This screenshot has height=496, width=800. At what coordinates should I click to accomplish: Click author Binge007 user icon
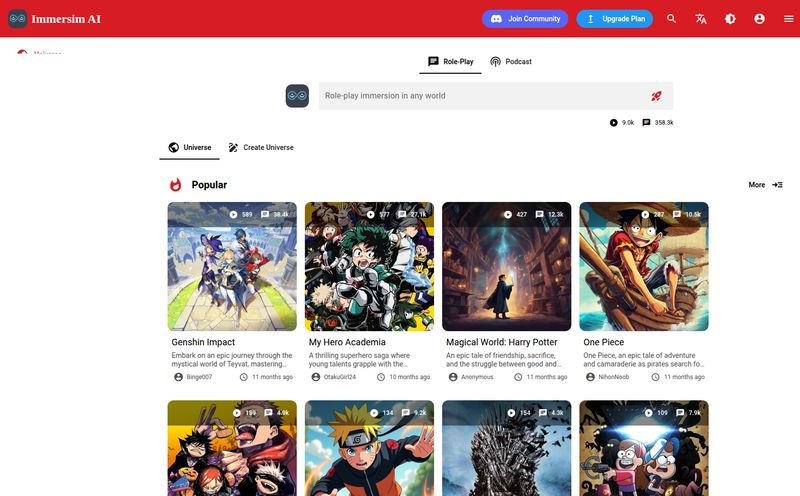point(179,377)
